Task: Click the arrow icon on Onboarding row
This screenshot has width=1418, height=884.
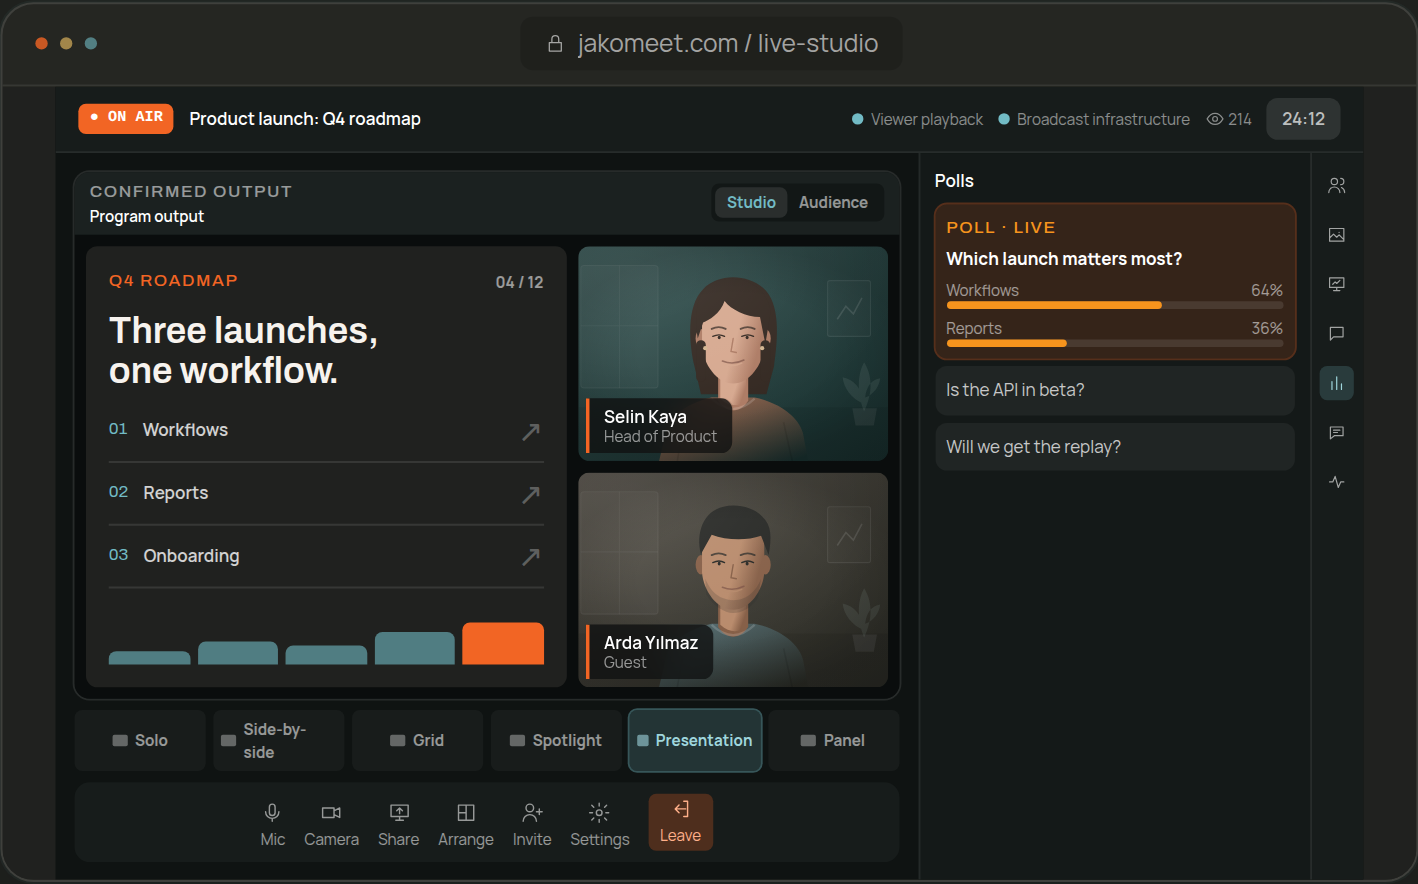Action: 531,557
